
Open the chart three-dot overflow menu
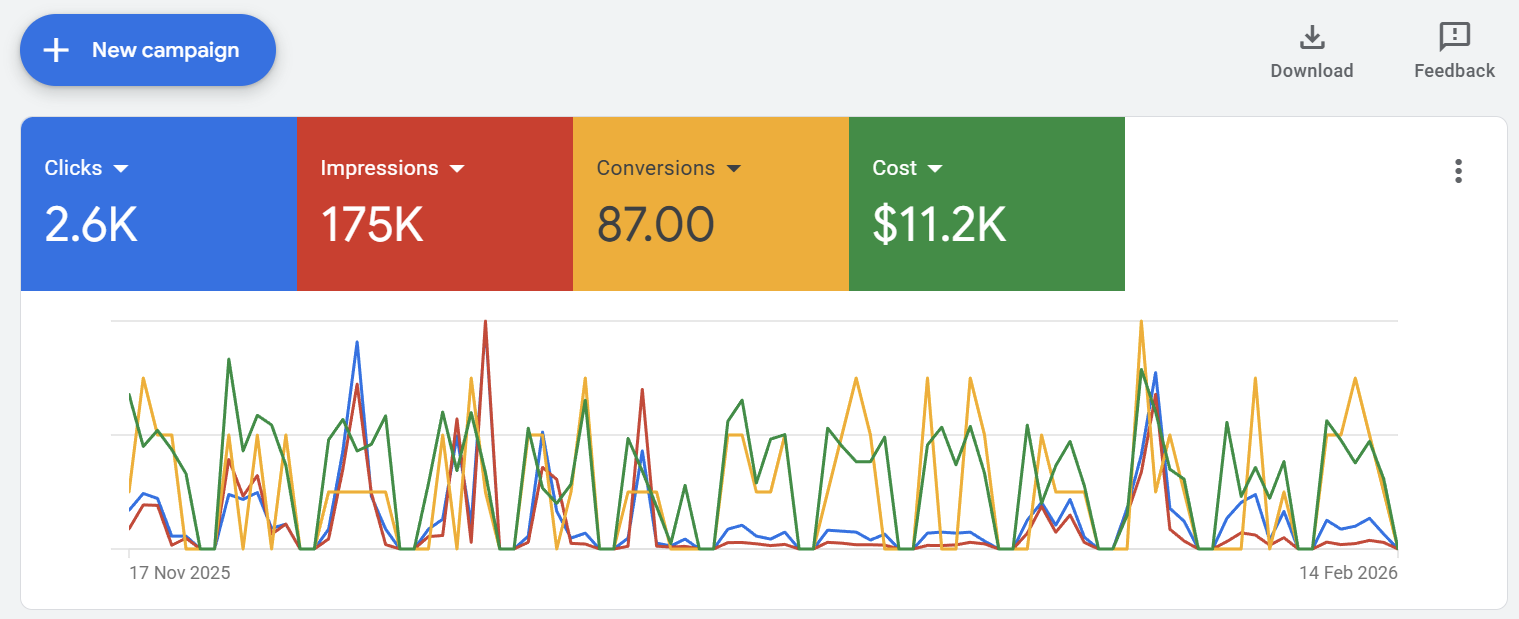[1458, 171]
